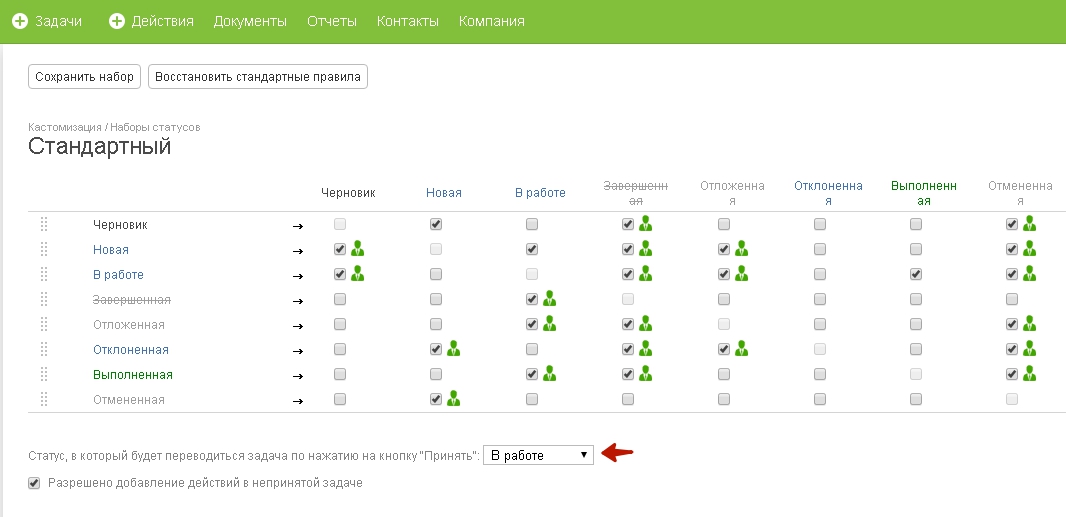Click user icon in Отклоненная row, Отложенная column
Image resolution: width=1066 pixels, height=517 pixels.
tap(741, 349)
